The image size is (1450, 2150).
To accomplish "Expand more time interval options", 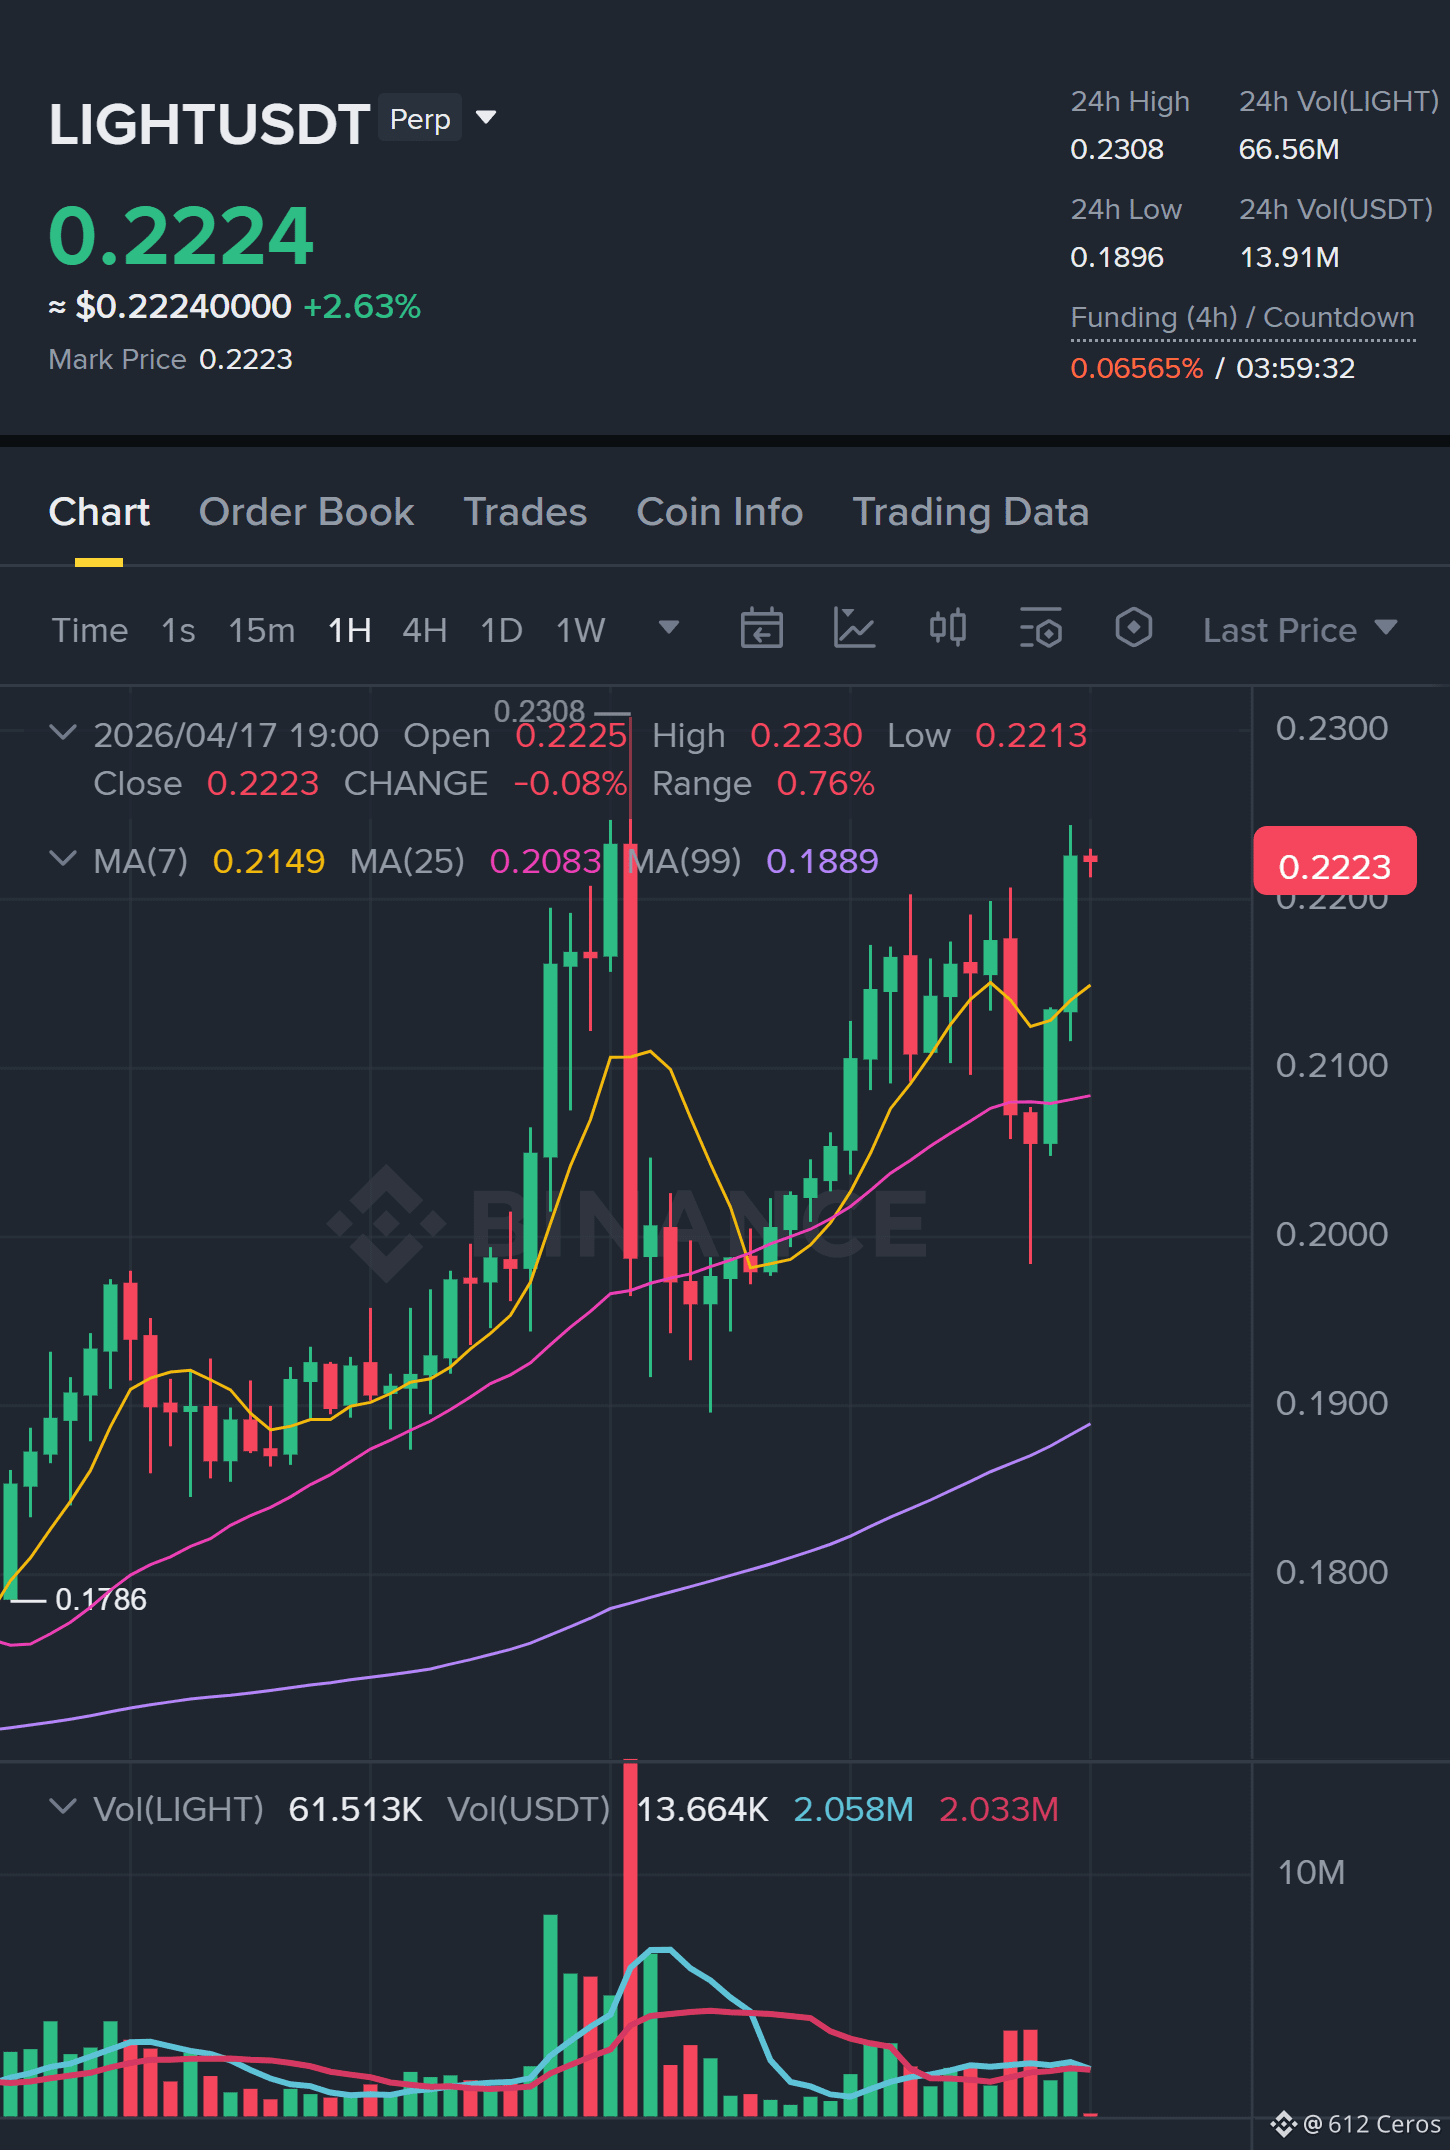I will point(669,628).
